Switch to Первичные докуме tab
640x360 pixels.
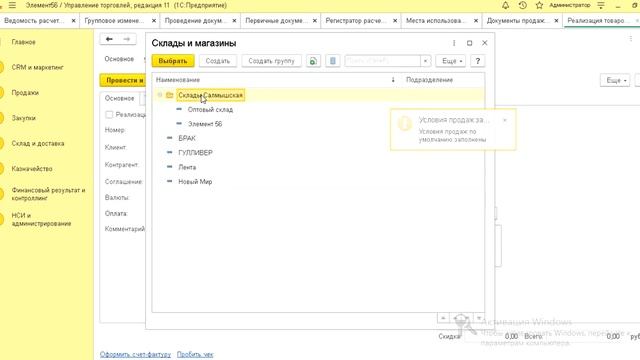click(x=276, y=20)
